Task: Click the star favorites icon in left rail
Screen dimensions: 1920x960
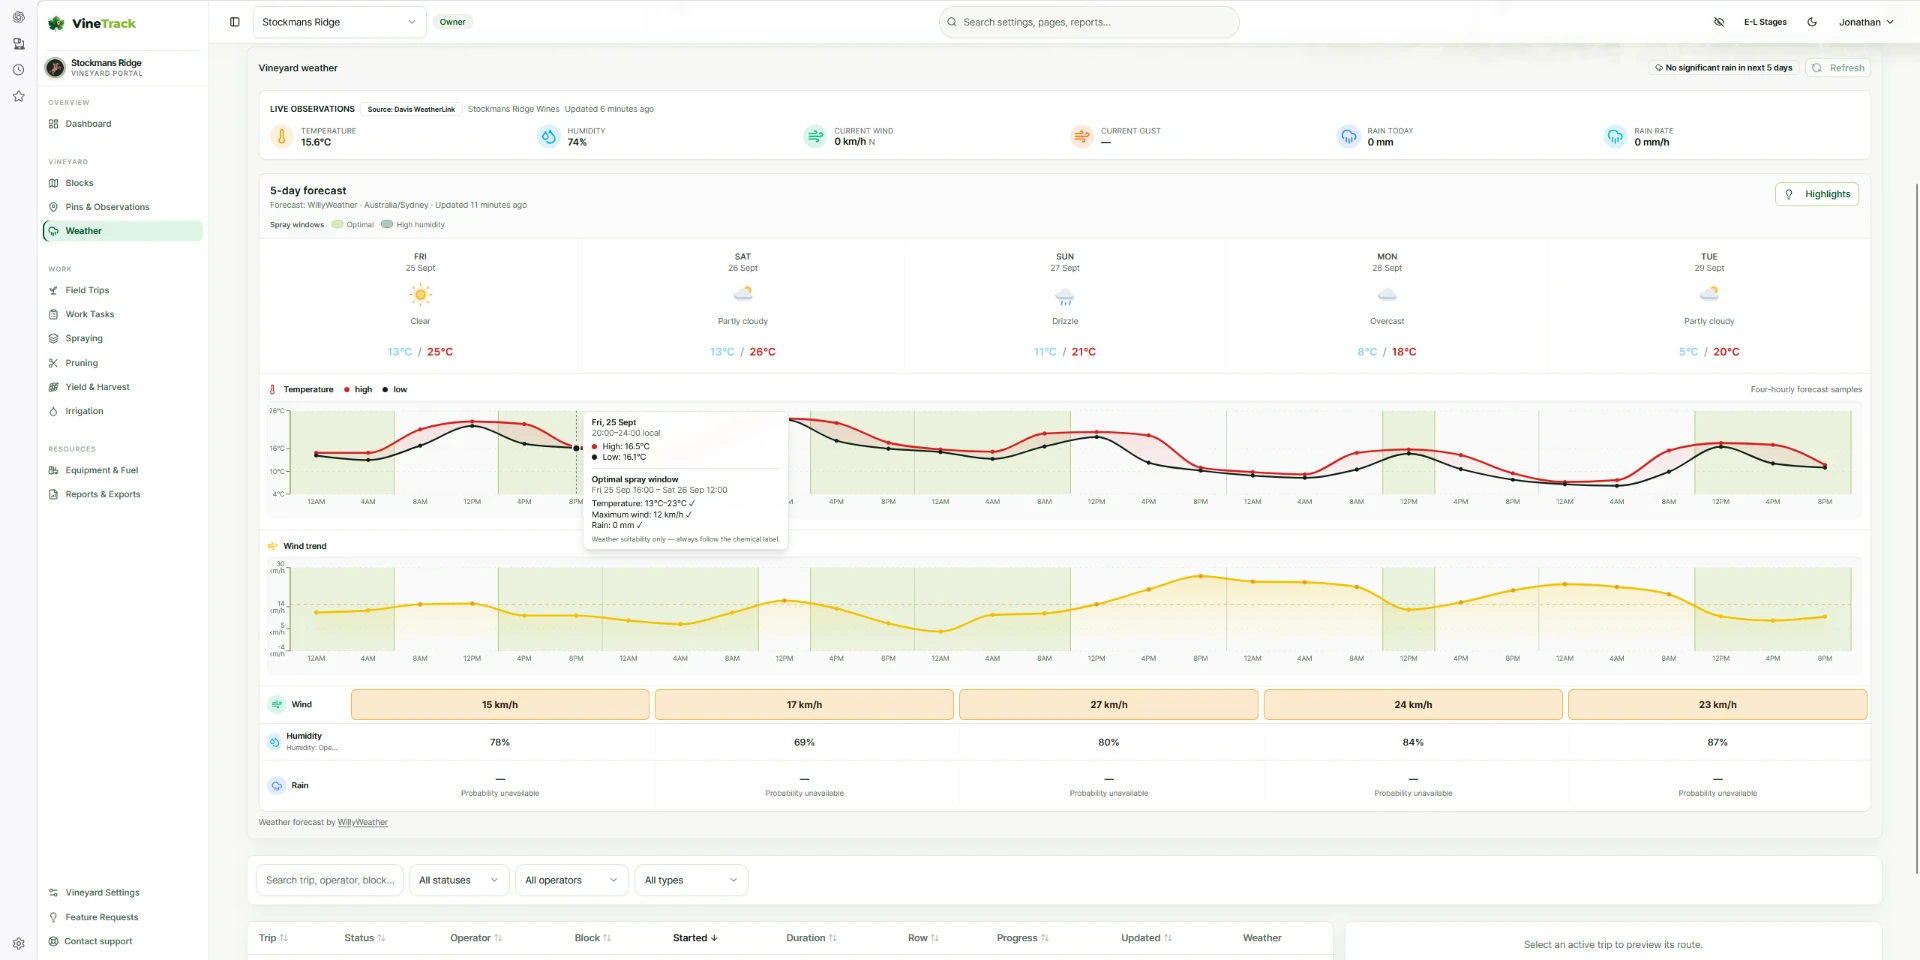Action: [x=18, y=96]
